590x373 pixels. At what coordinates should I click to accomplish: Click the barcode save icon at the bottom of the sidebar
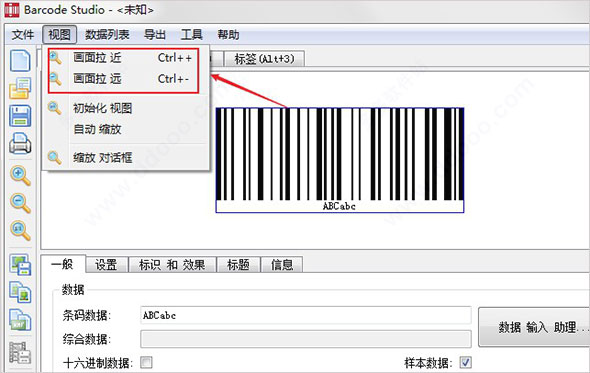click(x=20, y=352)
